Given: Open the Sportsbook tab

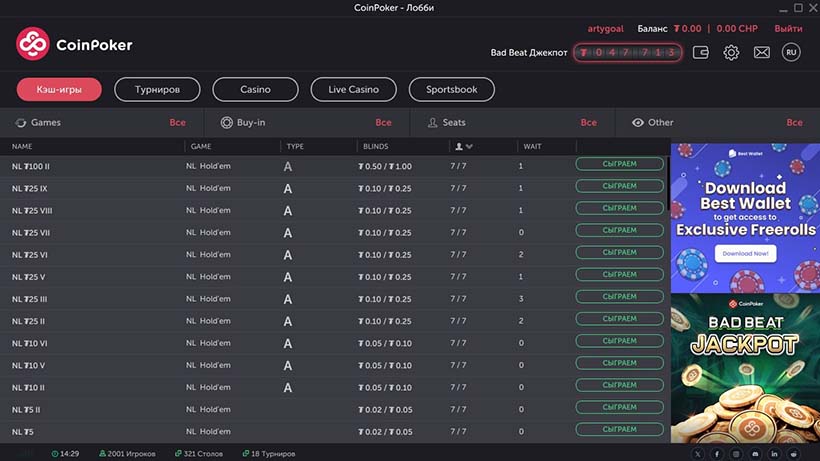Looking at the screenshot, I should click(x=451, y=90).
